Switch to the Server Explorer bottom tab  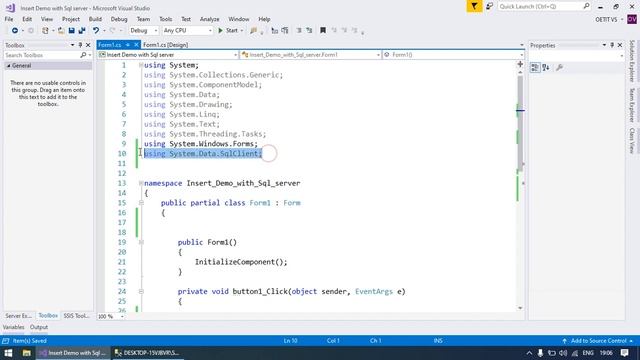[18, 316]
